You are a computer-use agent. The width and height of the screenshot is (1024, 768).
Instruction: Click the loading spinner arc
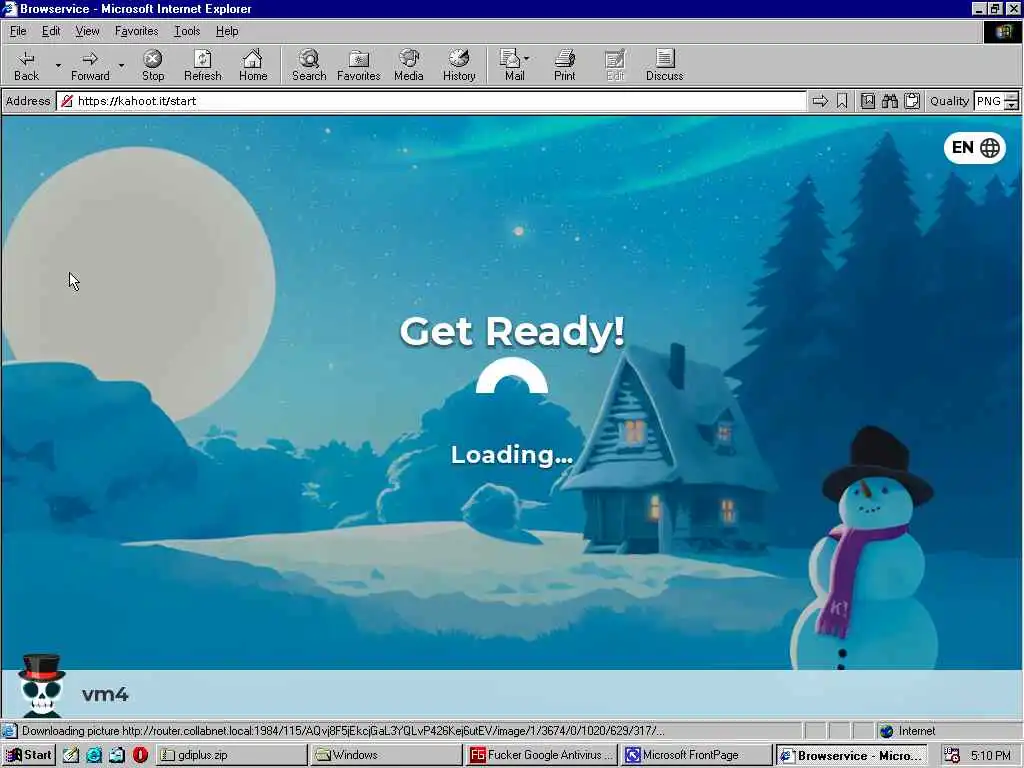click(512, 376)
